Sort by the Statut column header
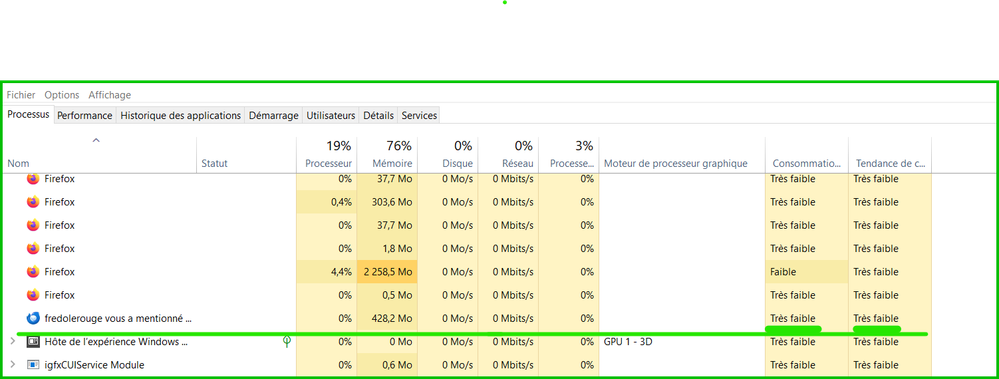 coord(247,155)
